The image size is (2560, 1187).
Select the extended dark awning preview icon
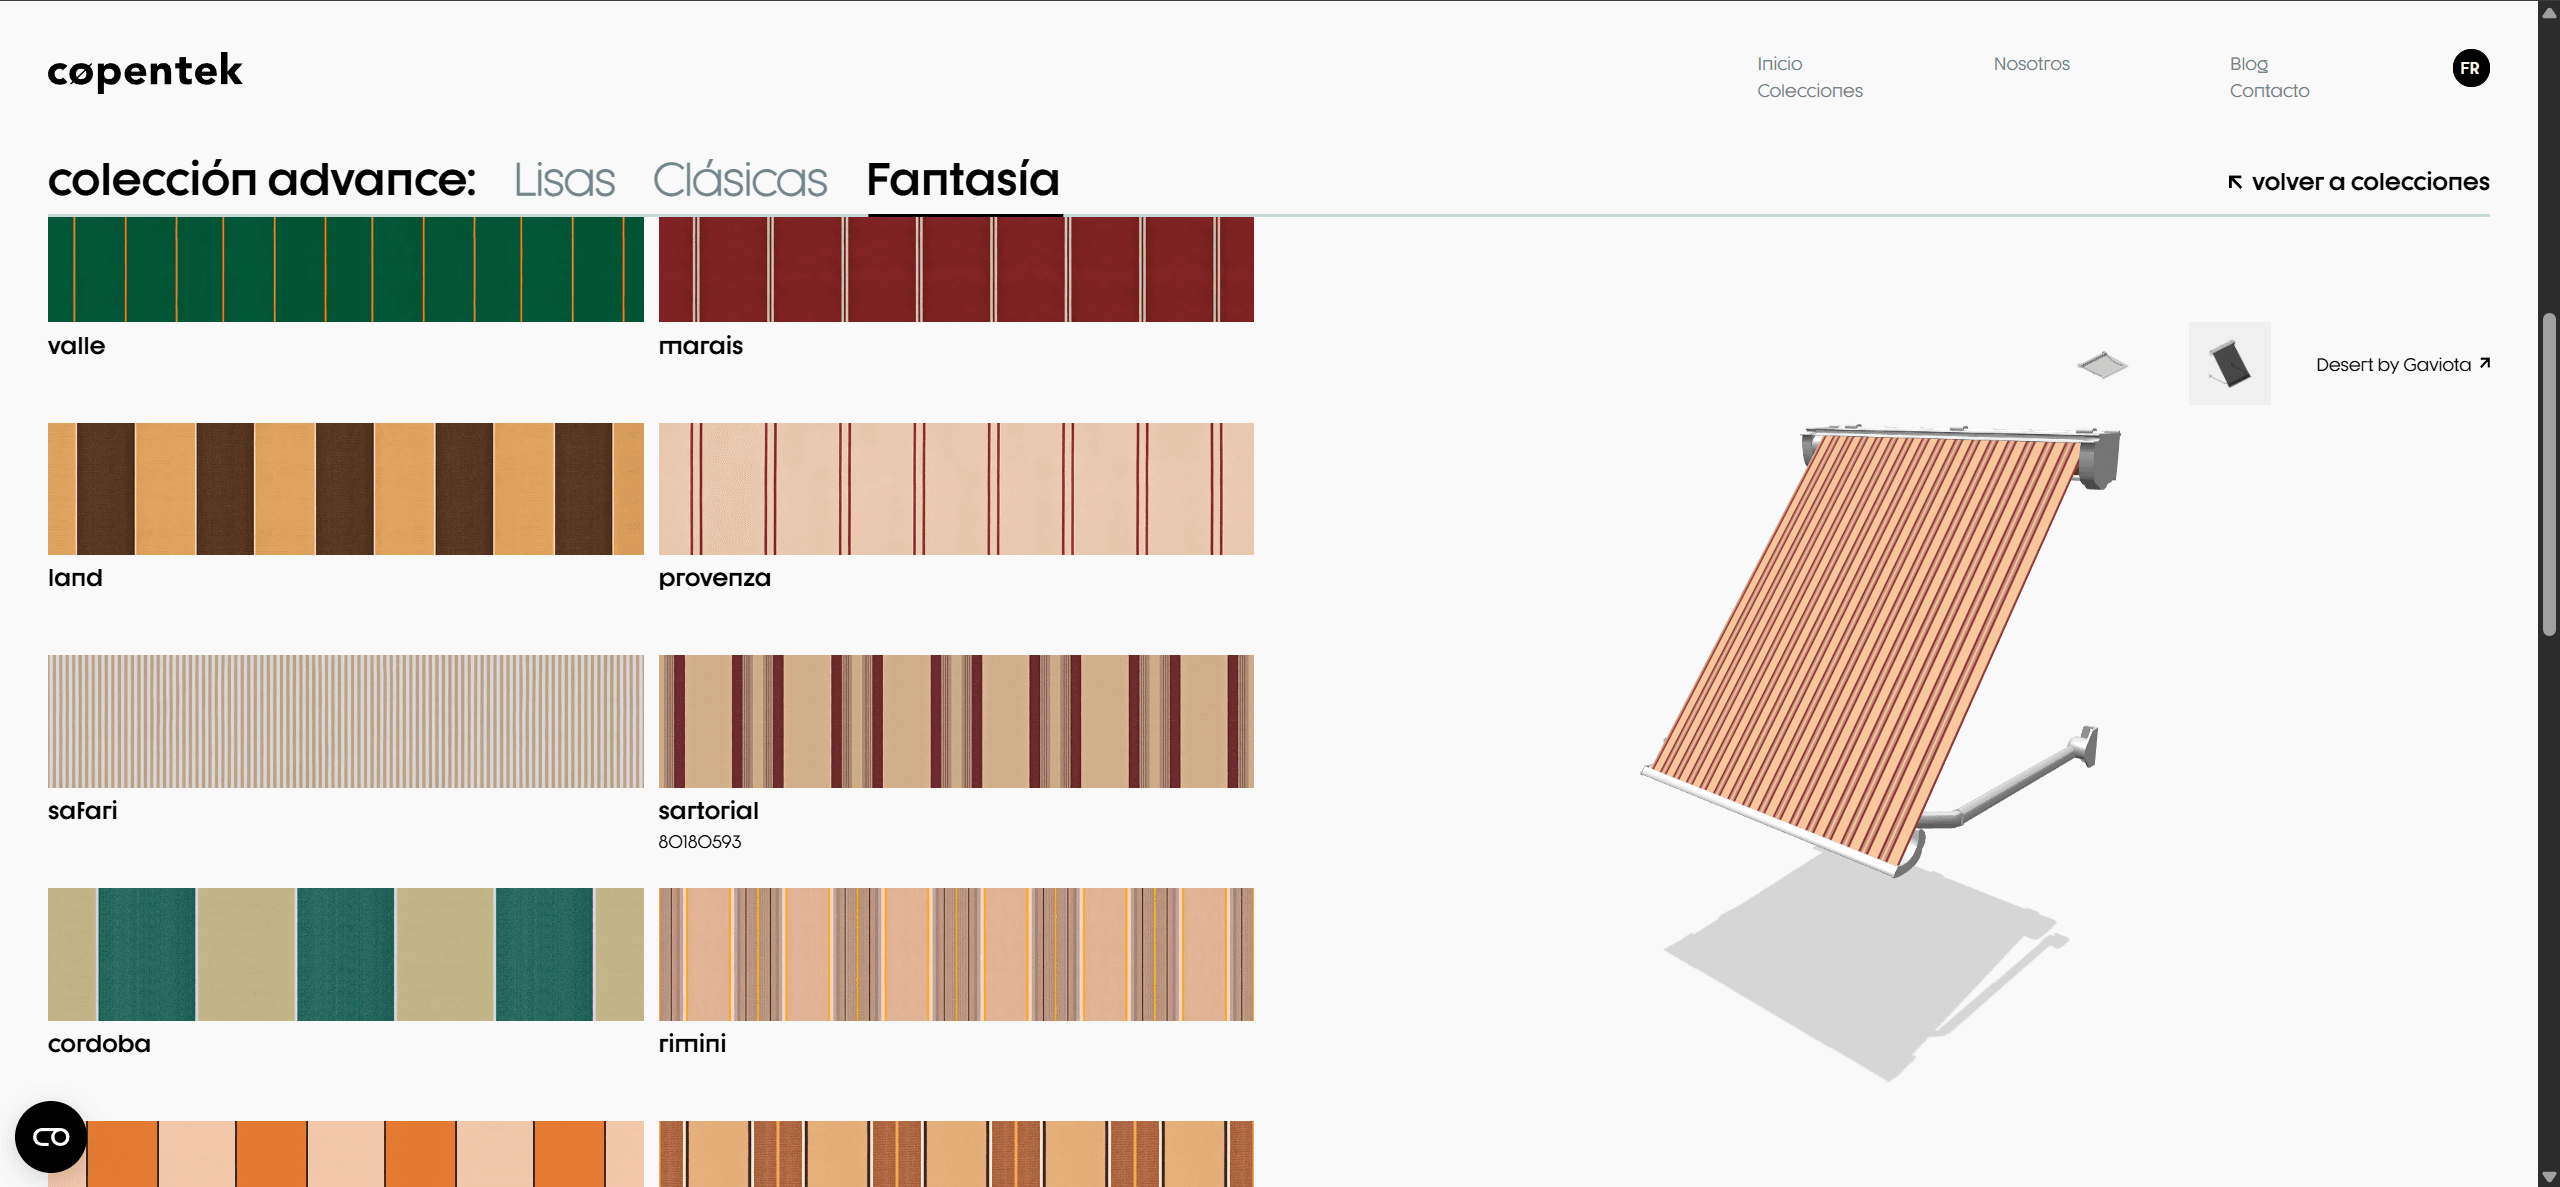pyautogui.click(x=2230, y=363)
